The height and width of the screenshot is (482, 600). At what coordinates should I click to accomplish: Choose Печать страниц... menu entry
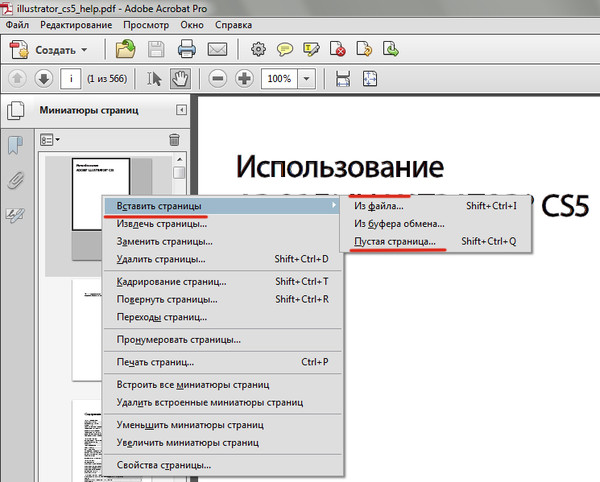[x=222, y=362]
